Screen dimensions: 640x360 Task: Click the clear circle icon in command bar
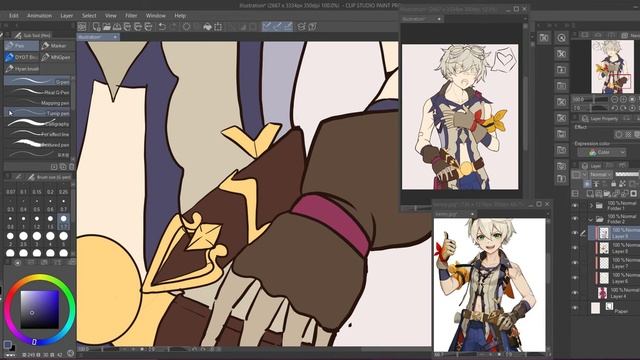(187, 27)
